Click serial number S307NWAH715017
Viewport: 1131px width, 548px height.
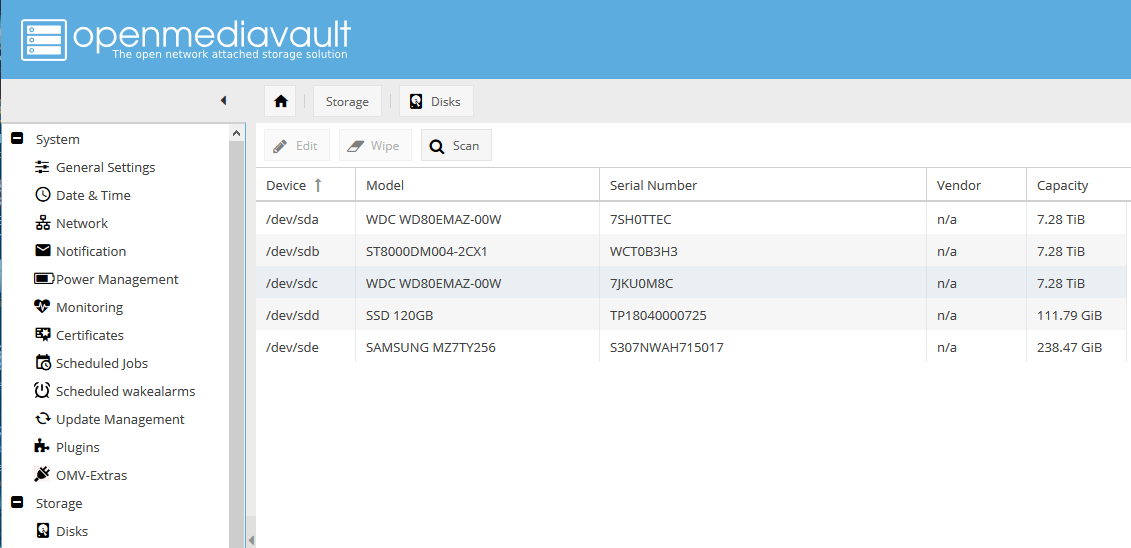(666, 348)
